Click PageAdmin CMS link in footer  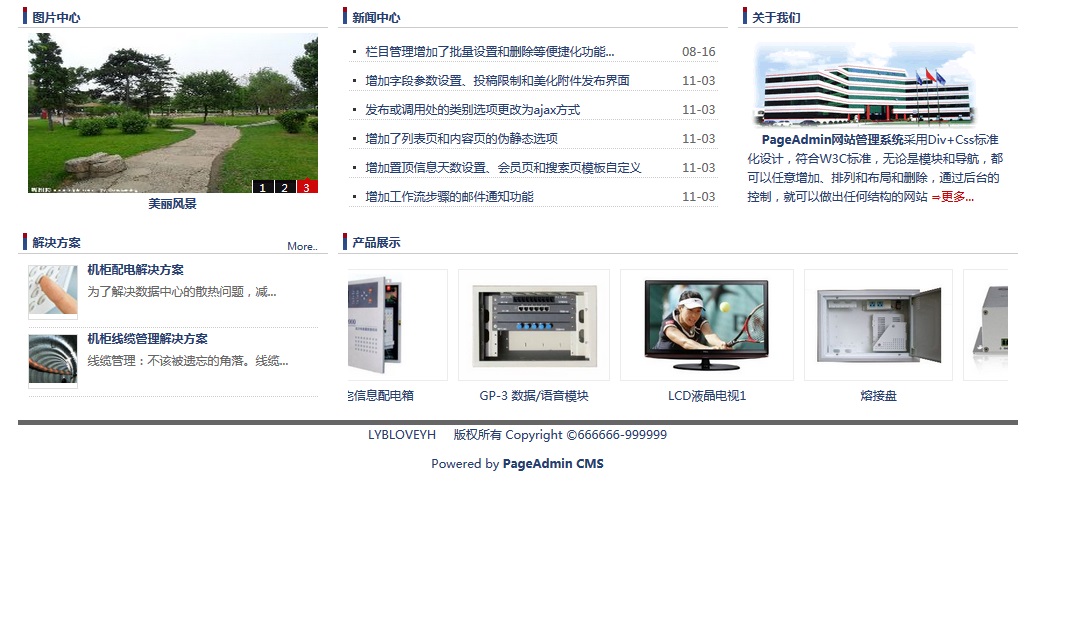coord(553,464)
